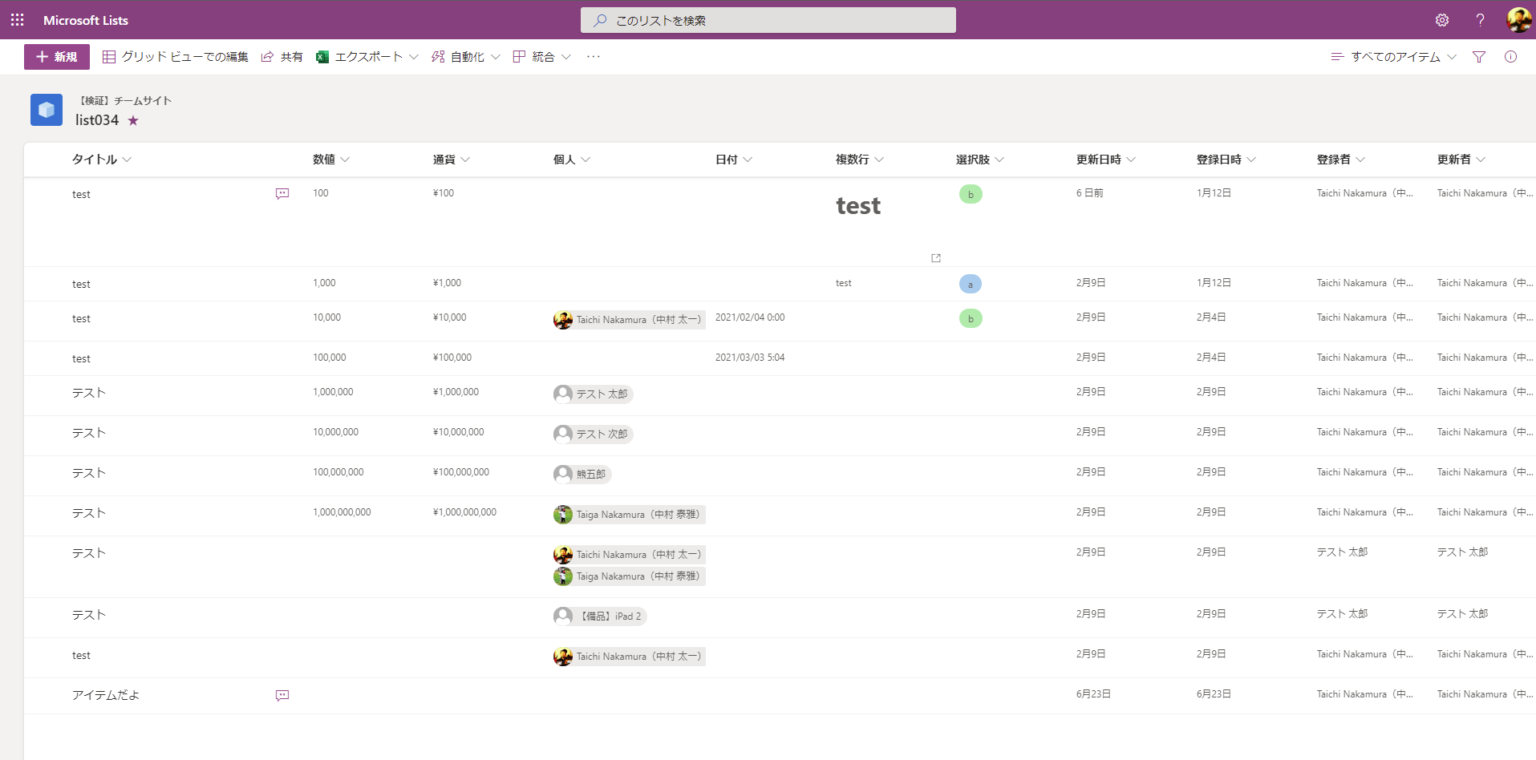Open the app launcher waffle icon
1536x760 pixels.
point(17,20)
